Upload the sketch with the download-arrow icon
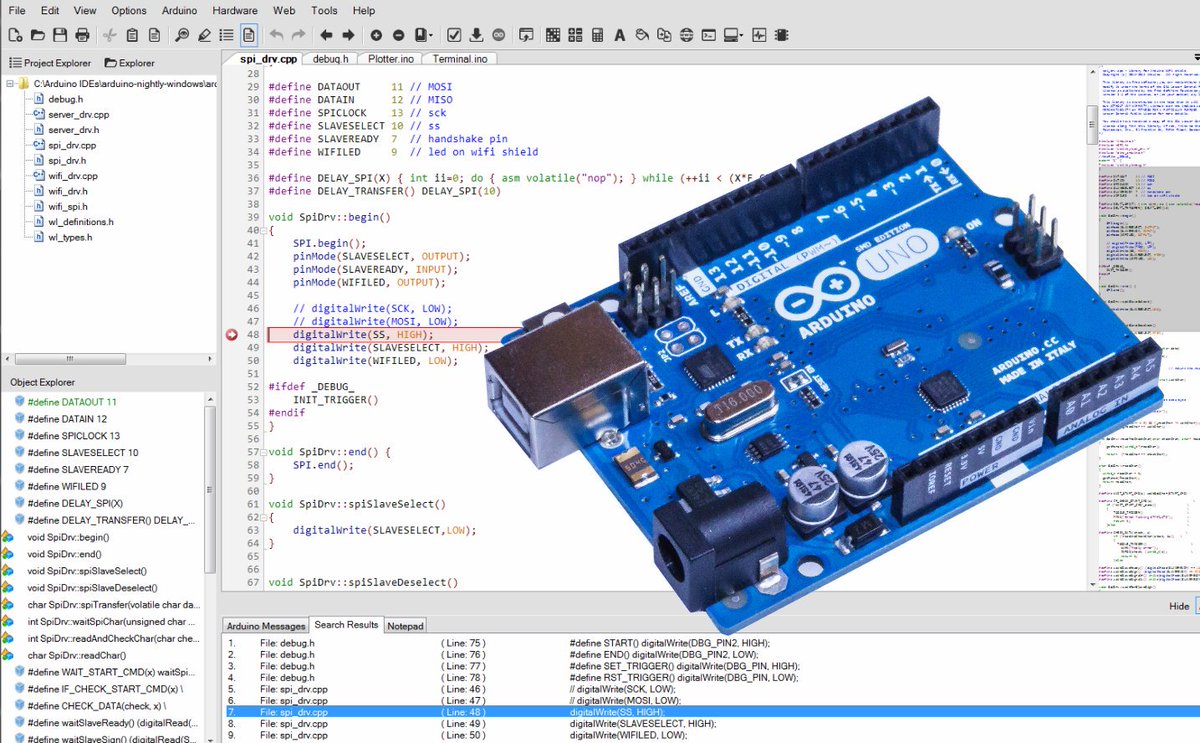Image resolution: width=1200 pixels, height=743 pixels. (x=476, y=35)
